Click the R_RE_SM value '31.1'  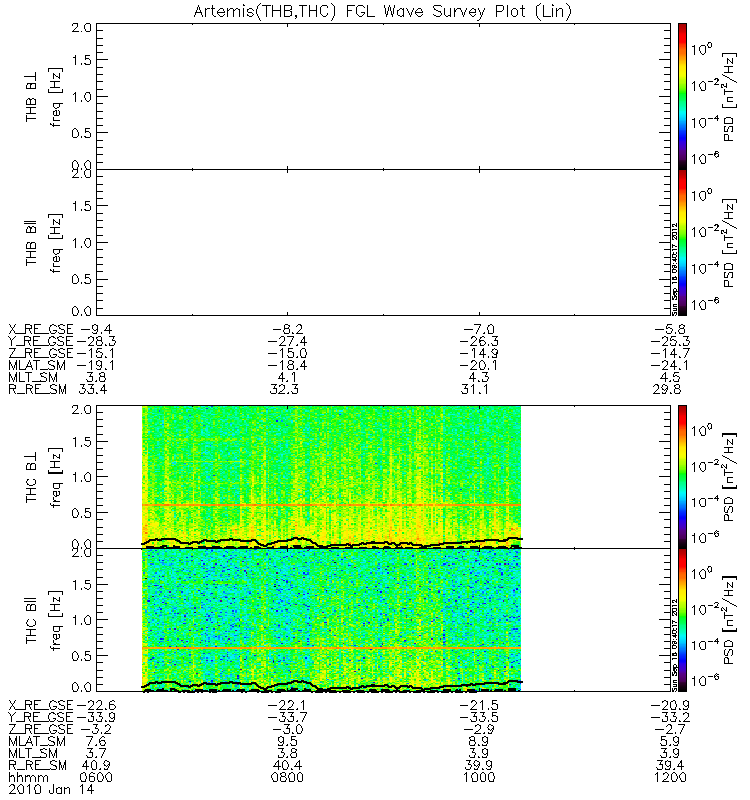(475, 389)
